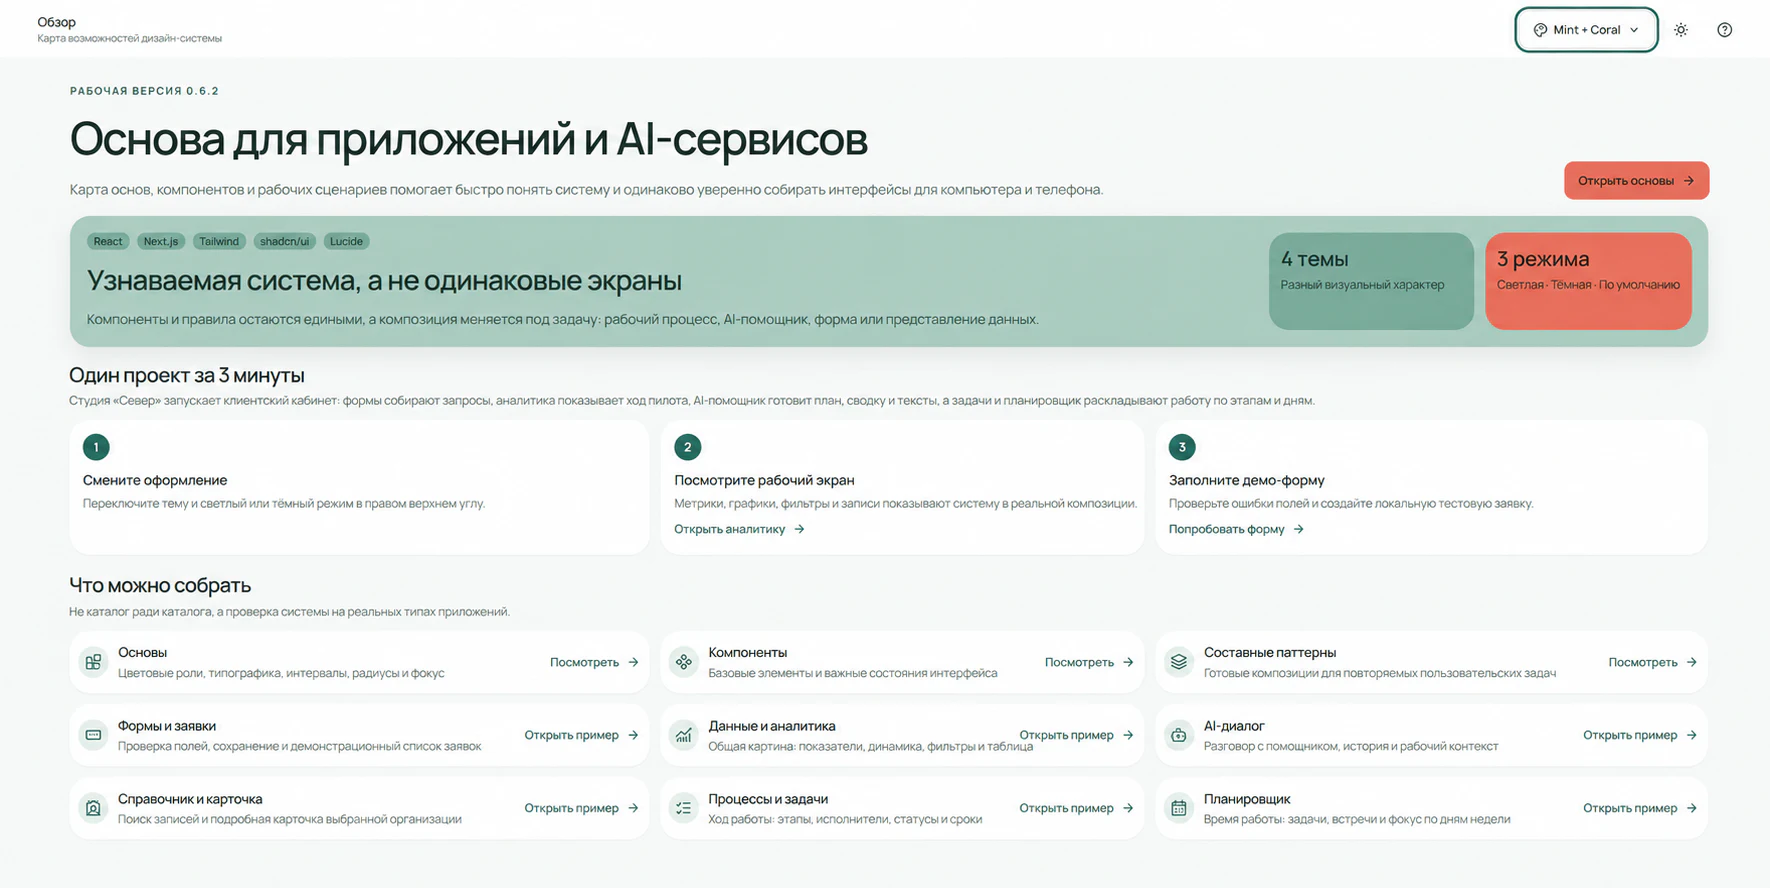This screenshot has height=888, width=1770.
Task: Open example for Данные и аналитика
Action: 1076,735
